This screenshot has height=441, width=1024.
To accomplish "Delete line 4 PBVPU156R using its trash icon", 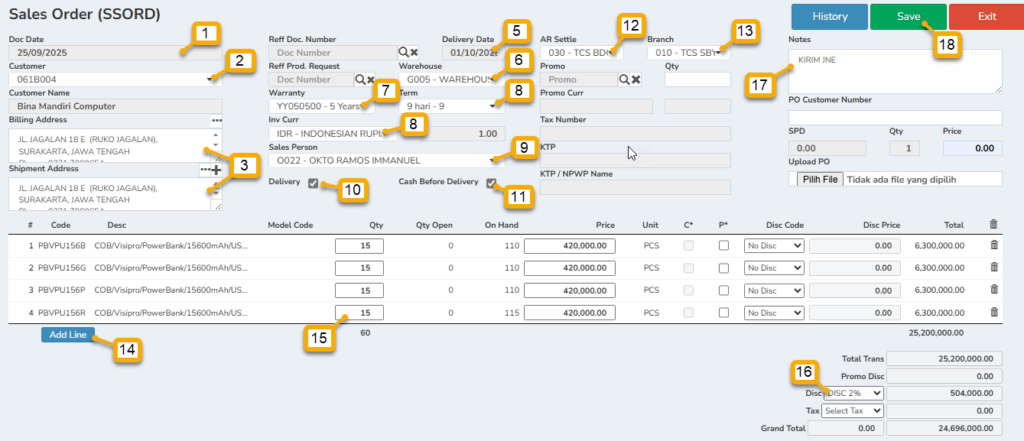I will click(993, 313).
